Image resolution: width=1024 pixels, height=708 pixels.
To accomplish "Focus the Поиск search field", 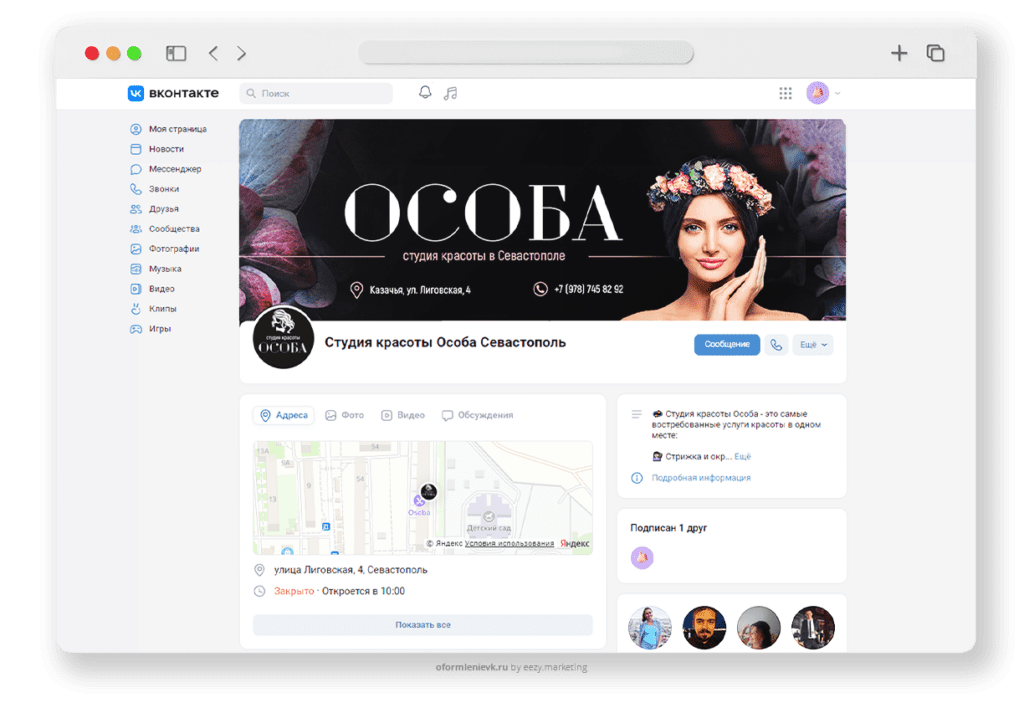I will pos(316,93).
